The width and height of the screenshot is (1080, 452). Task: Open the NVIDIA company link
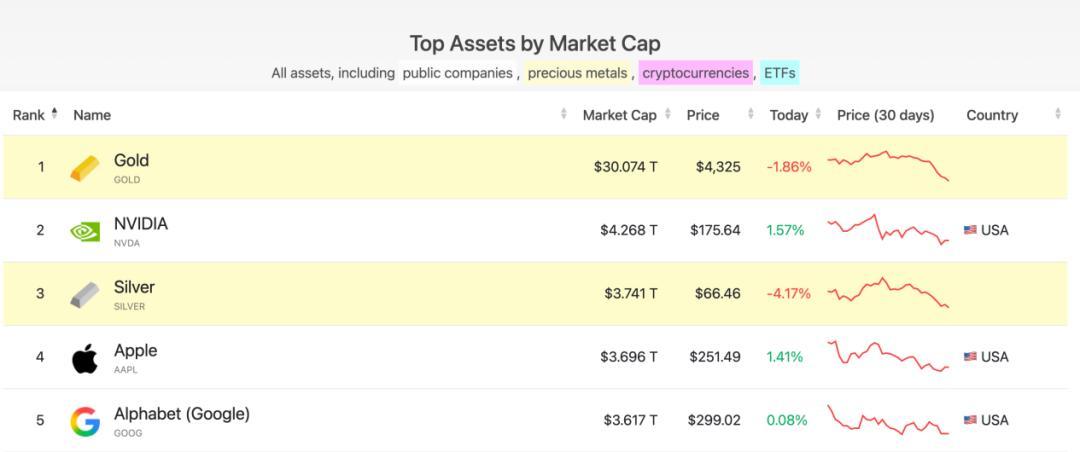[x=141, y=224]
